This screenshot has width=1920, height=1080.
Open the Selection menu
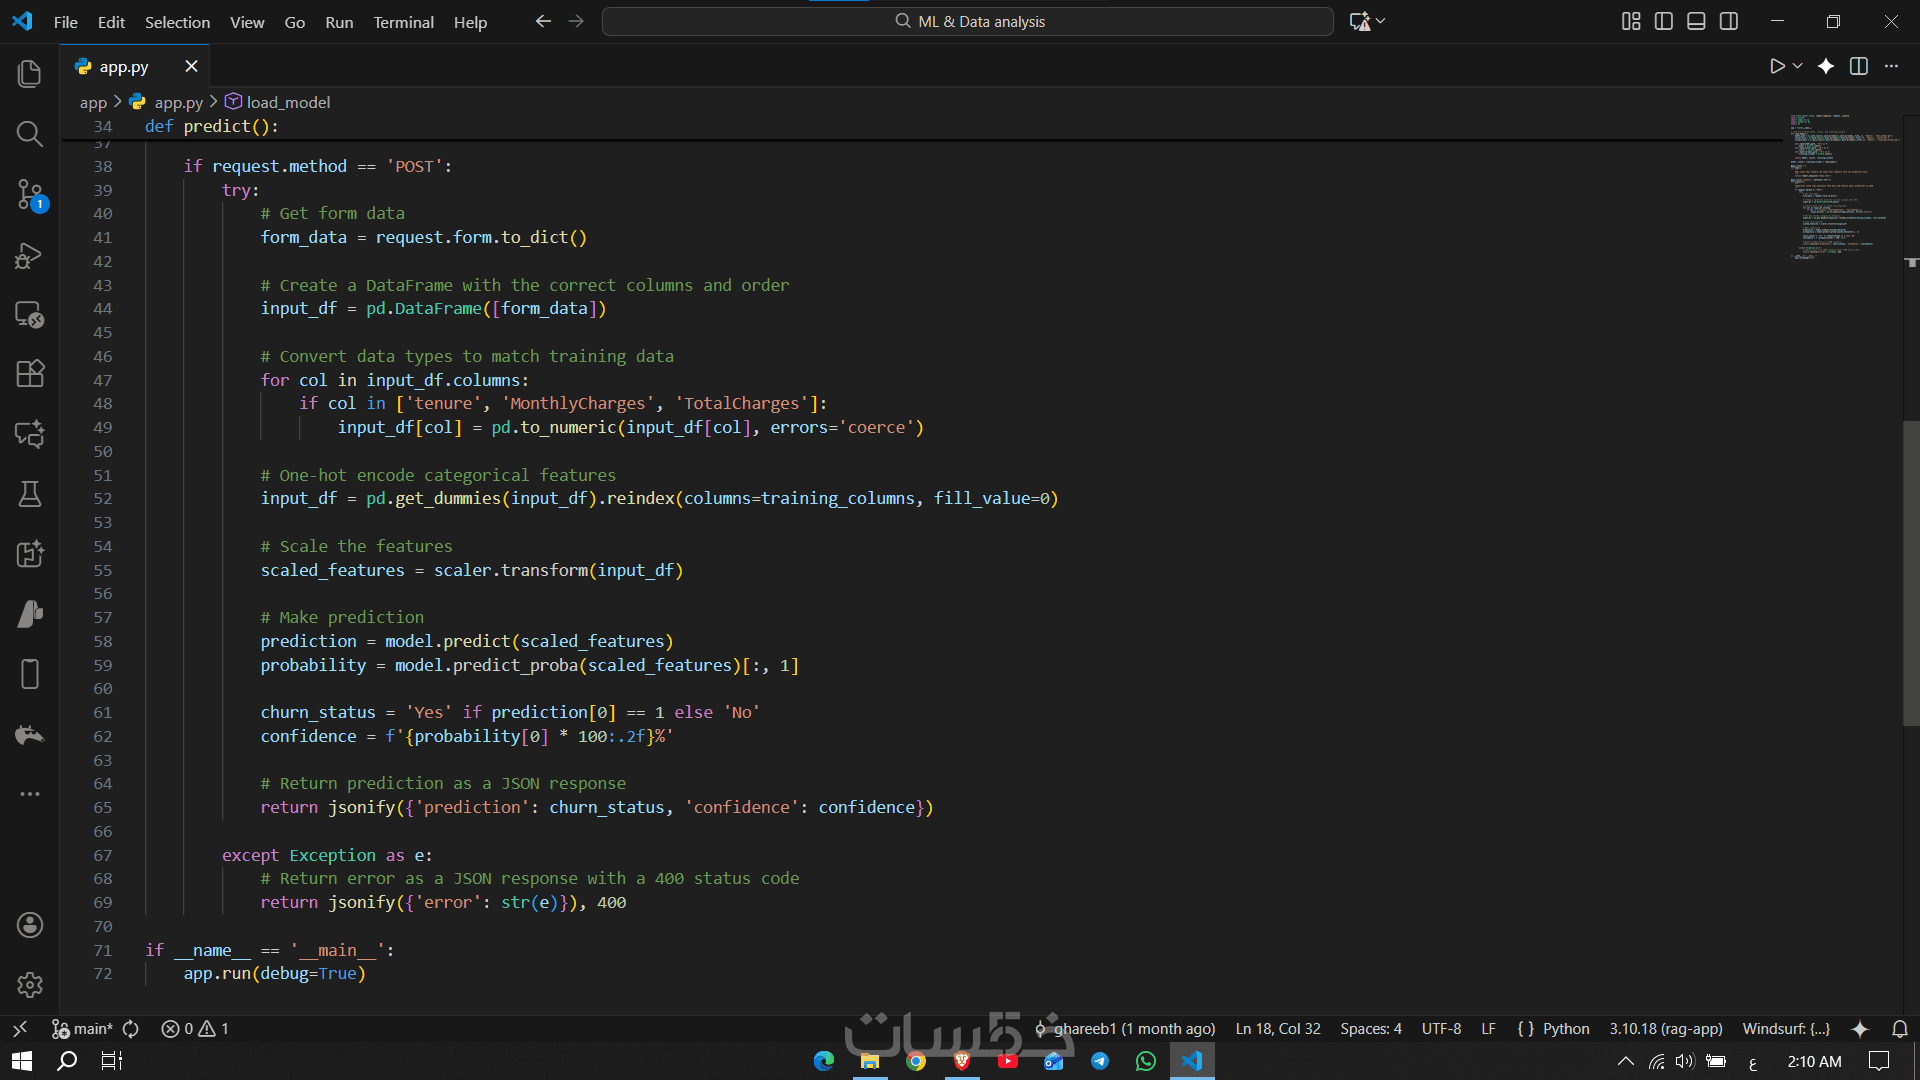[177, 22]
